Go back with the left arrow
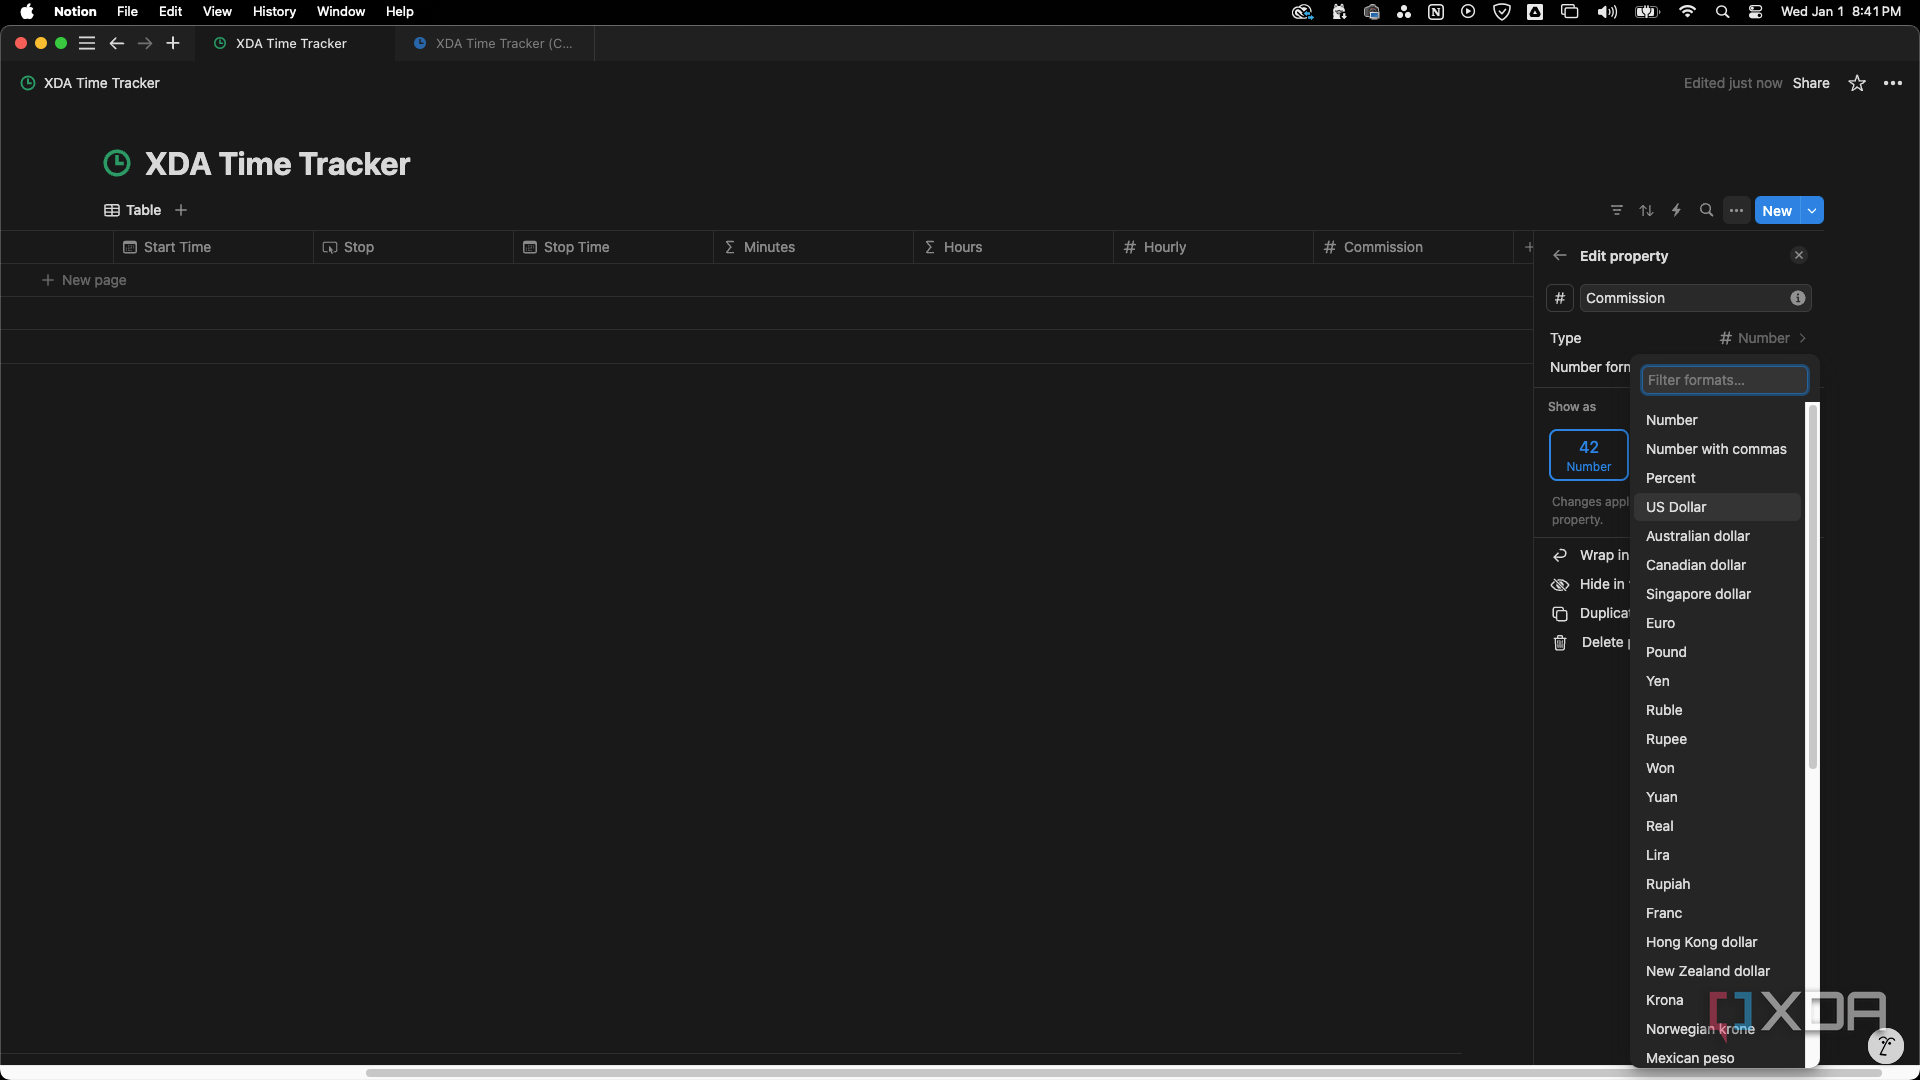1920x1080 pixels. click(x=117, y=43)
